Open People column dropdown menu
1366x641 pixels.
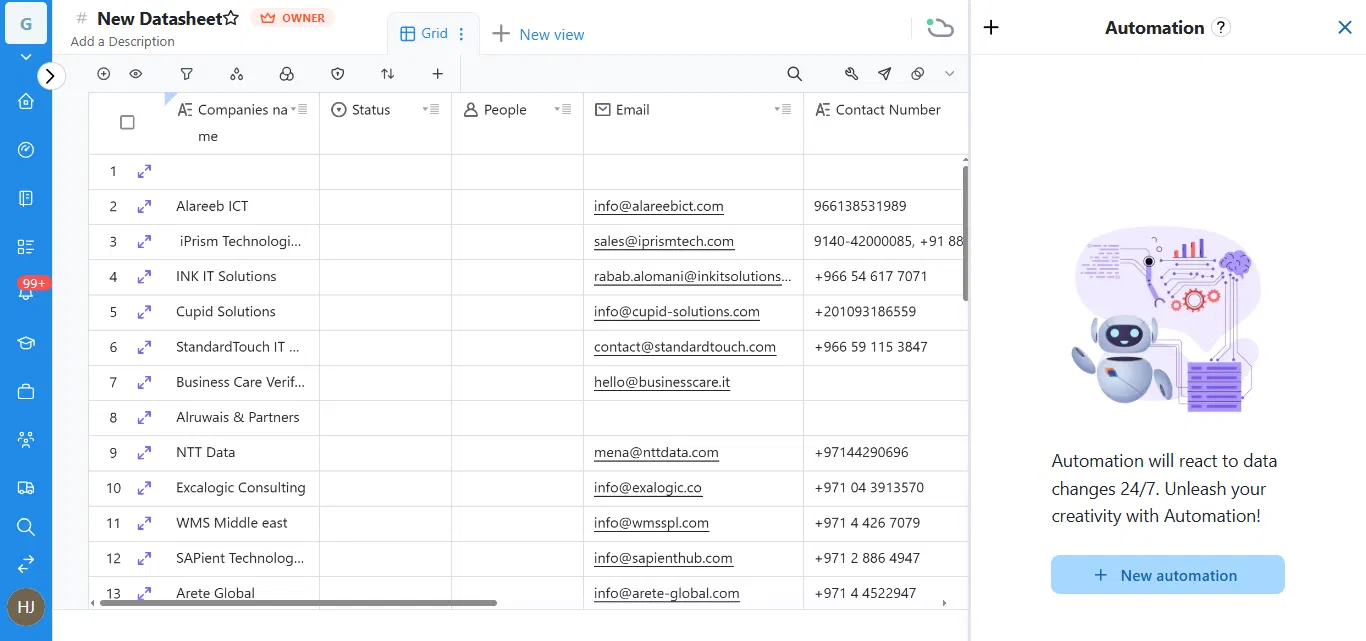point(564,109)
